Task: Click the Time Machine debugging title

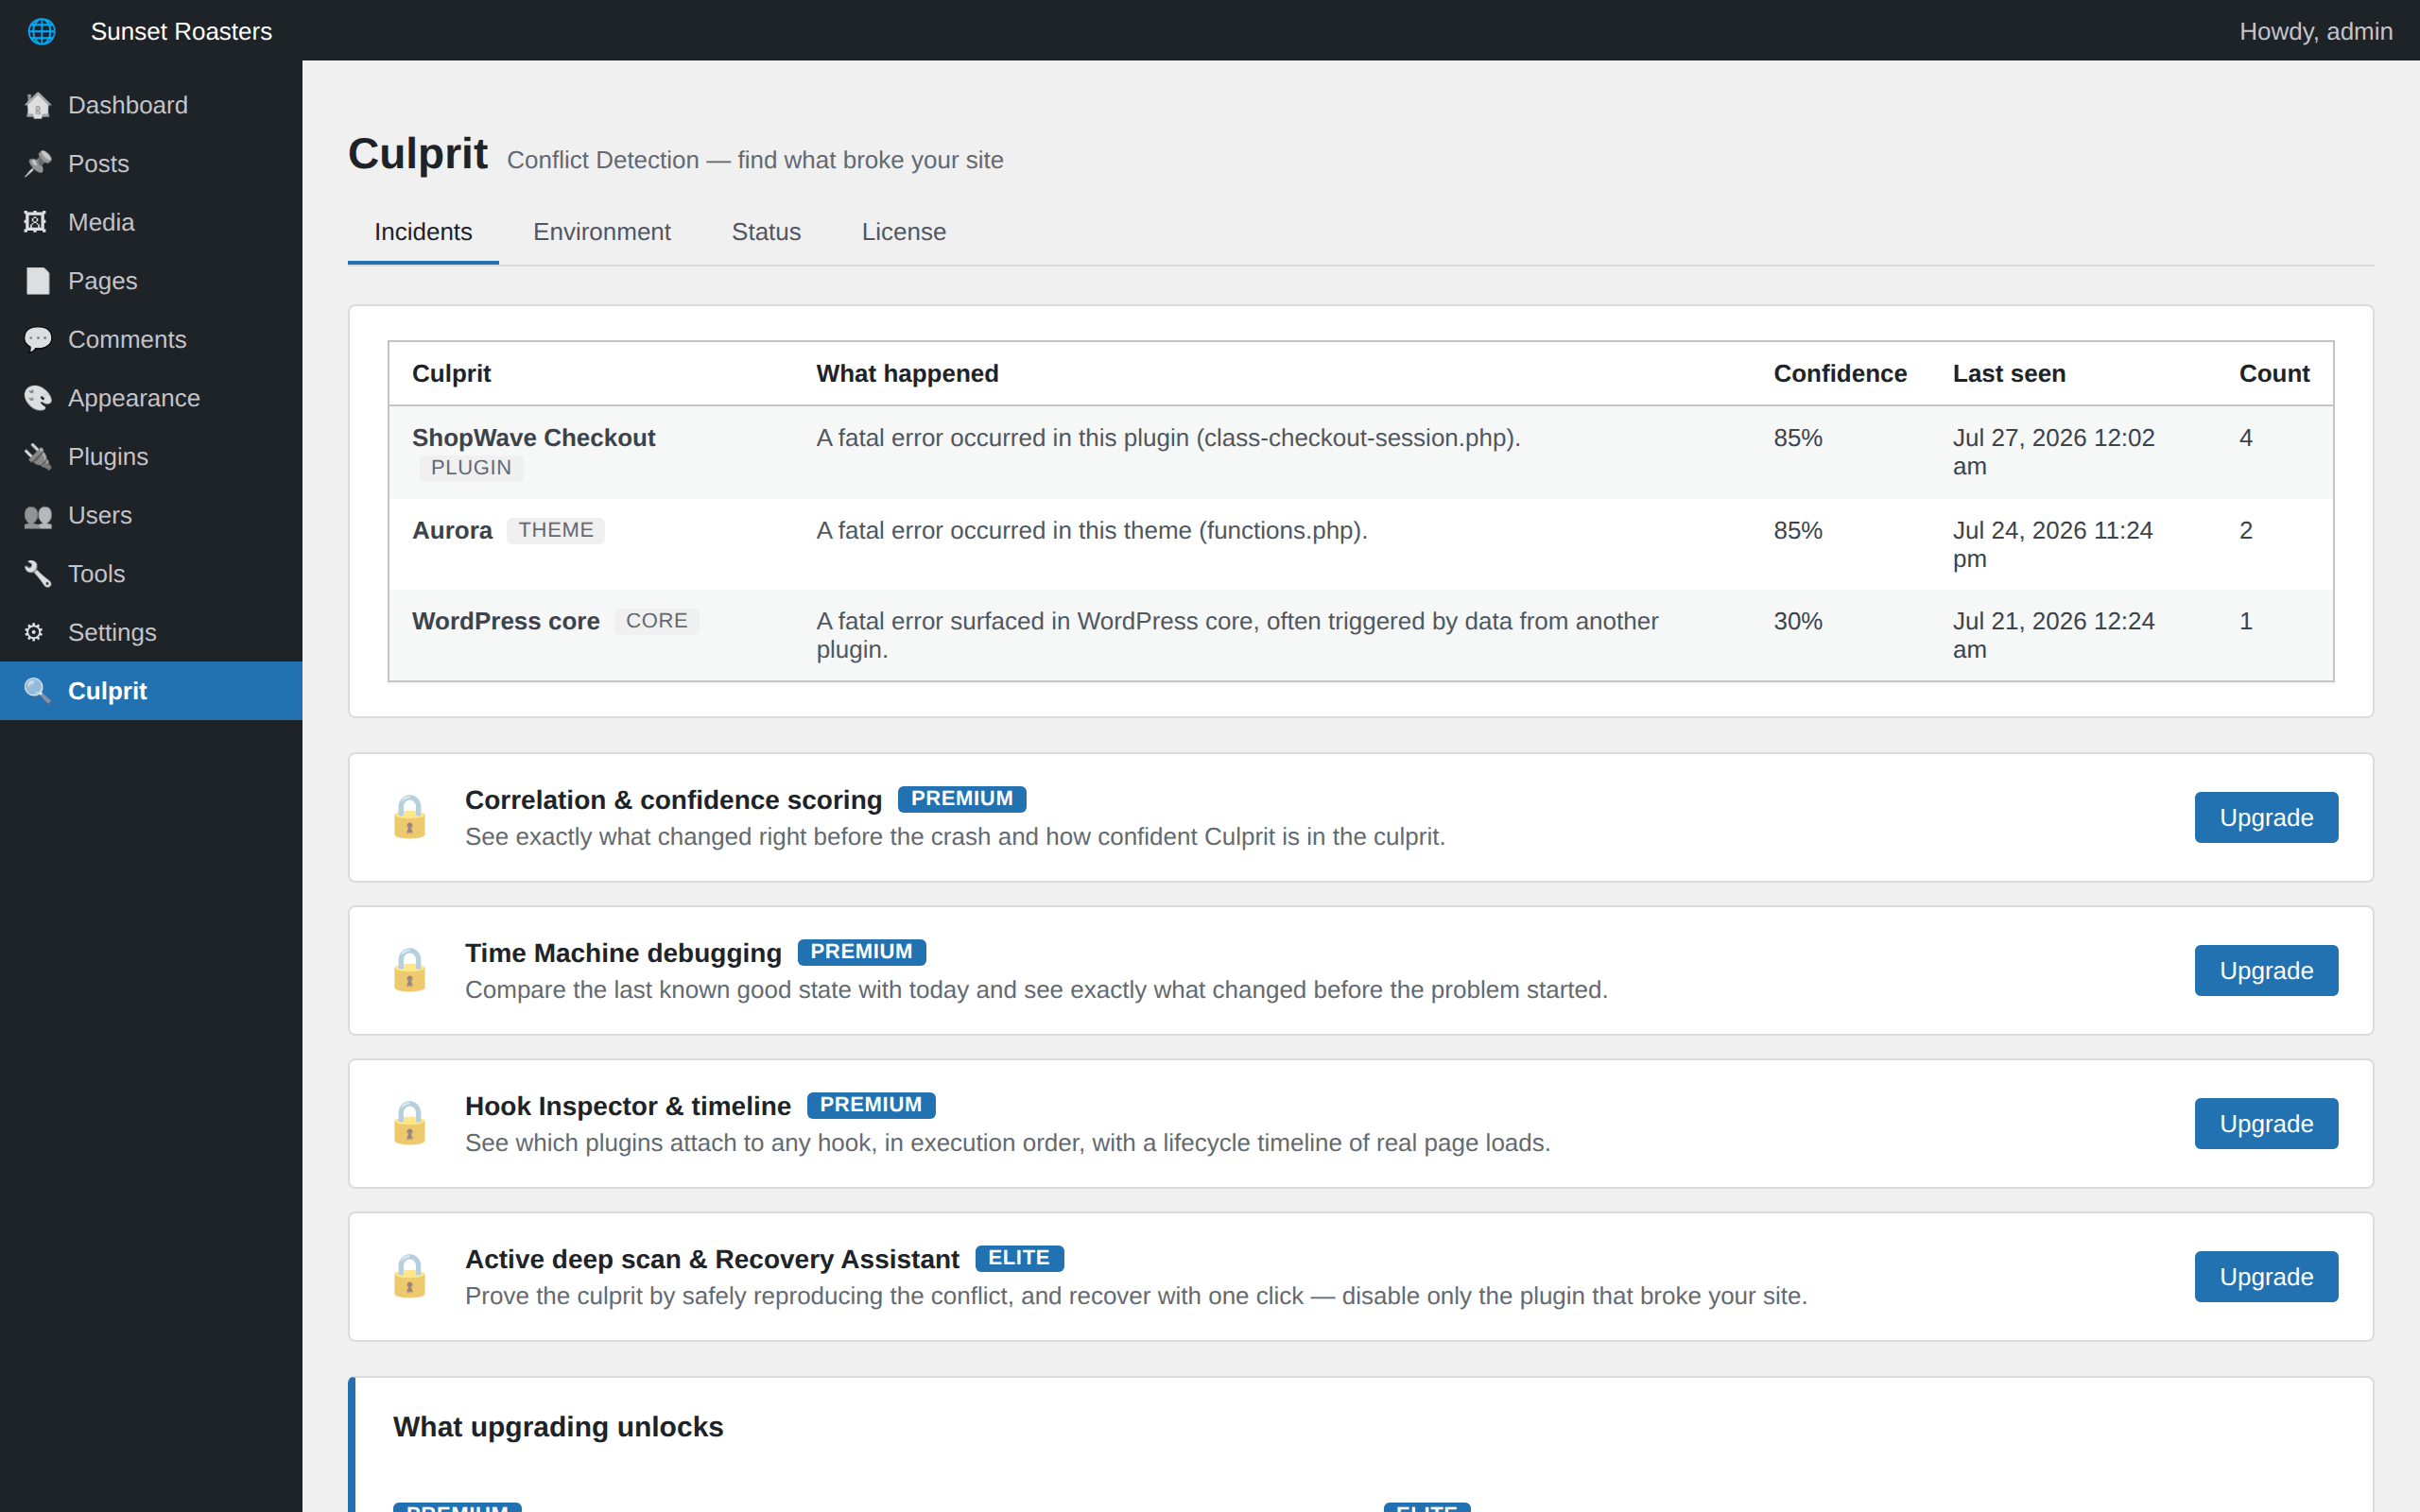Action: point(623,953)
